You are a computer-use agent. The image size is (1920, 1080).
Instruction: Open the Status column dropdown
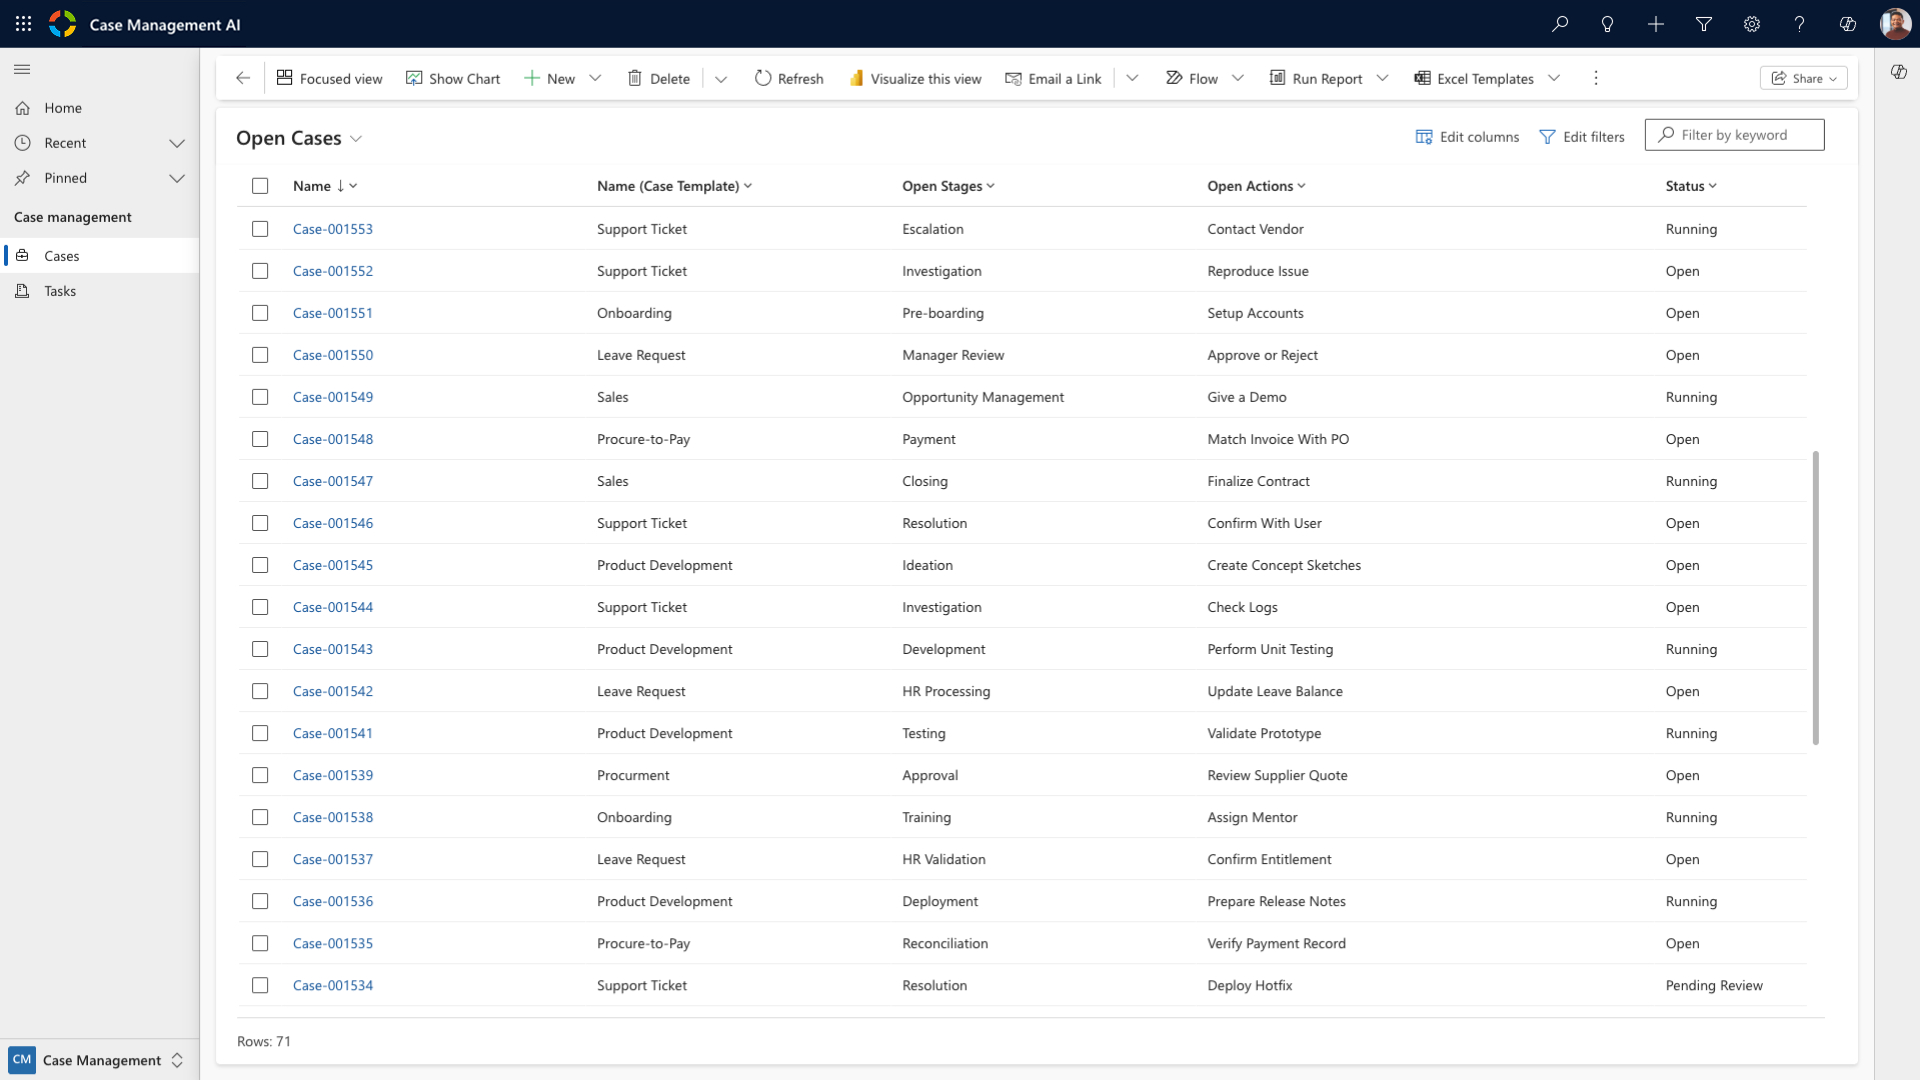point(1691,186)
